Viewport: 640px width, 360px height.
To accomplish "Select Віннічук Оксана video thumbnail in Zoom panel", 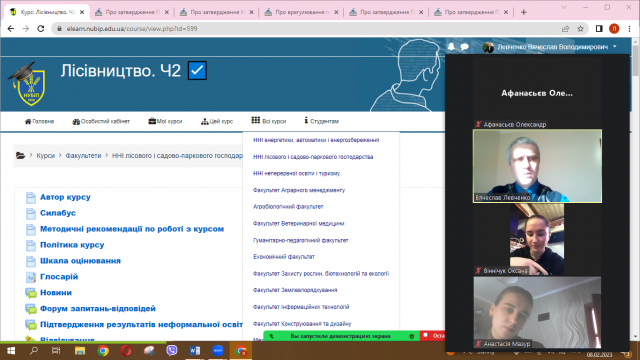I will 537,240.
